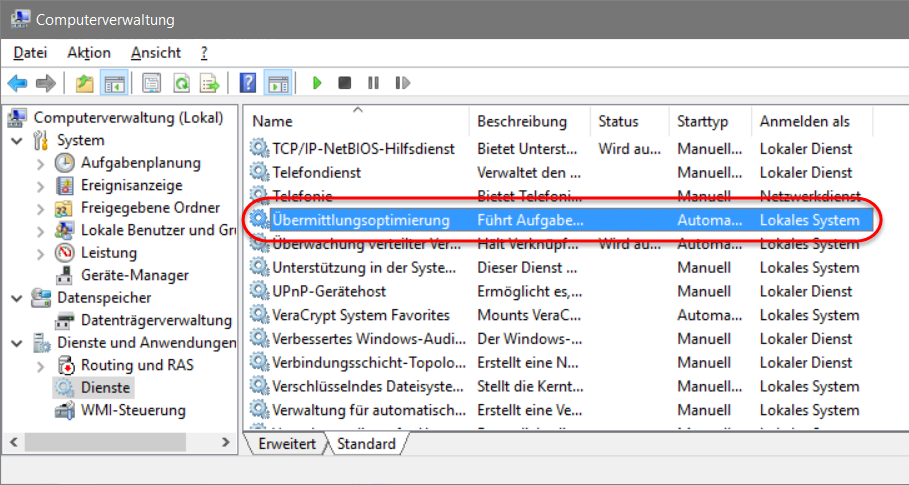909x485 pixels.
Task: Click the blue Back arrow in toolbar
Action: pyautogui.click(x=17, y=84)
